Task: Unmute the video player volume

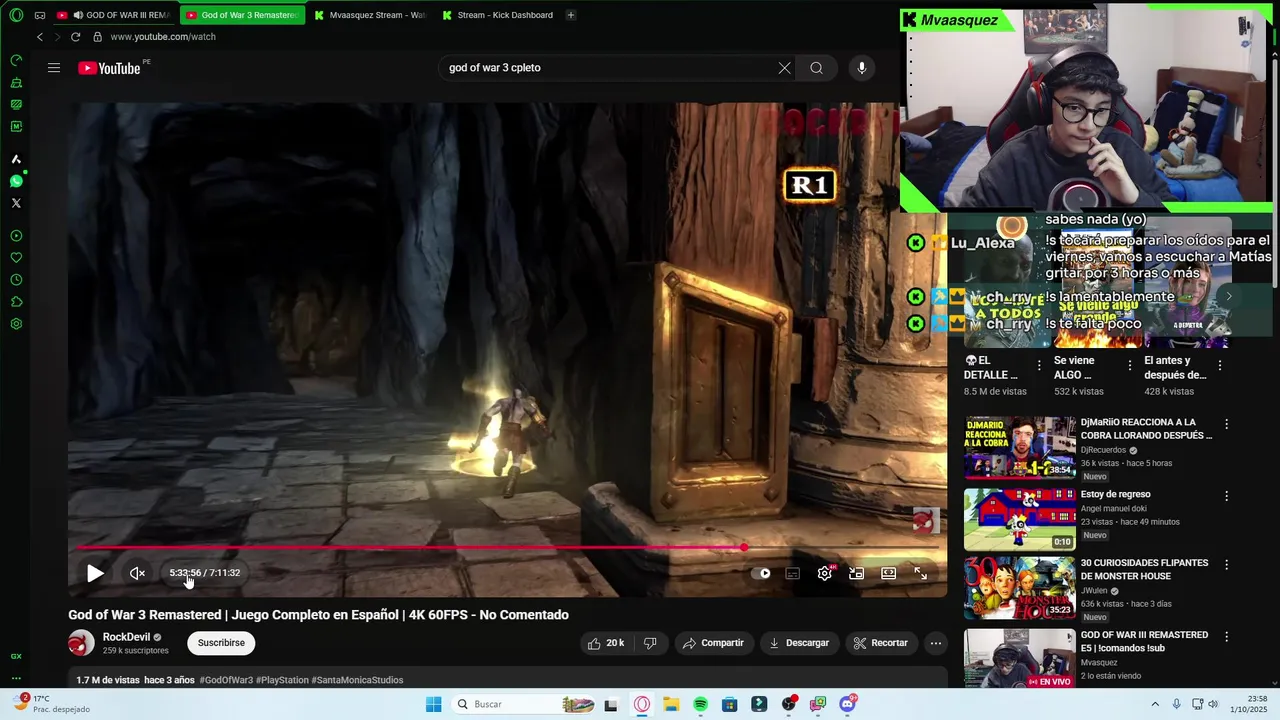Action: 137,573
